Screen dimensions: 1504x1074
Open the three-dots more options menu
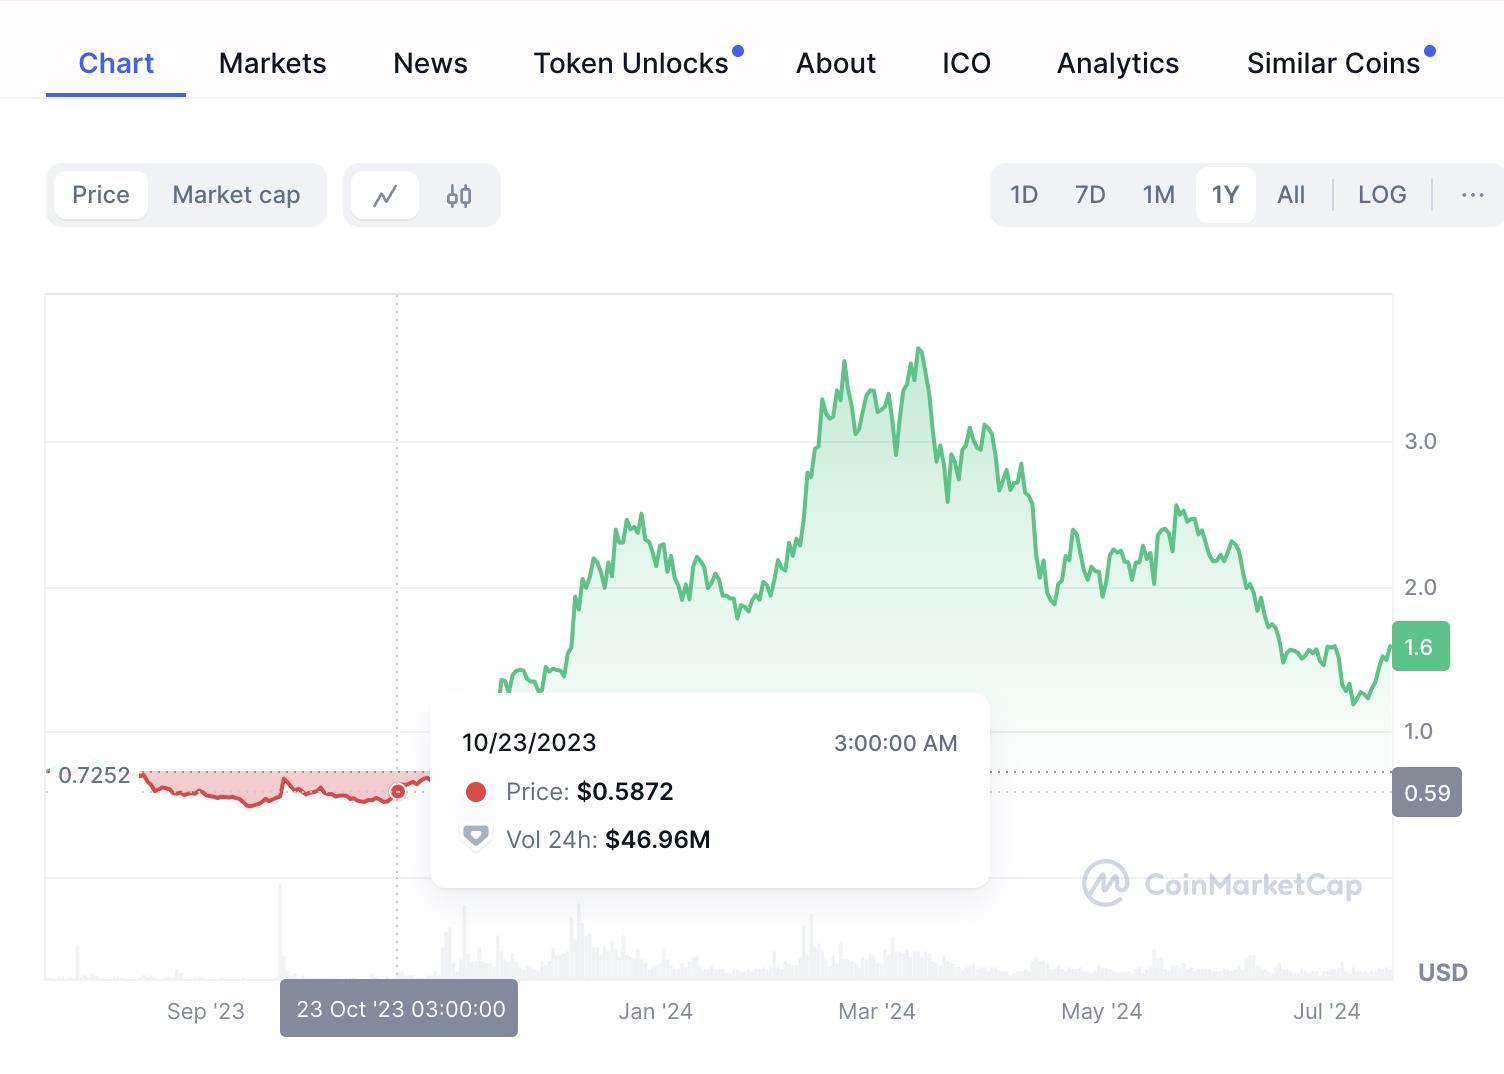1472,195
